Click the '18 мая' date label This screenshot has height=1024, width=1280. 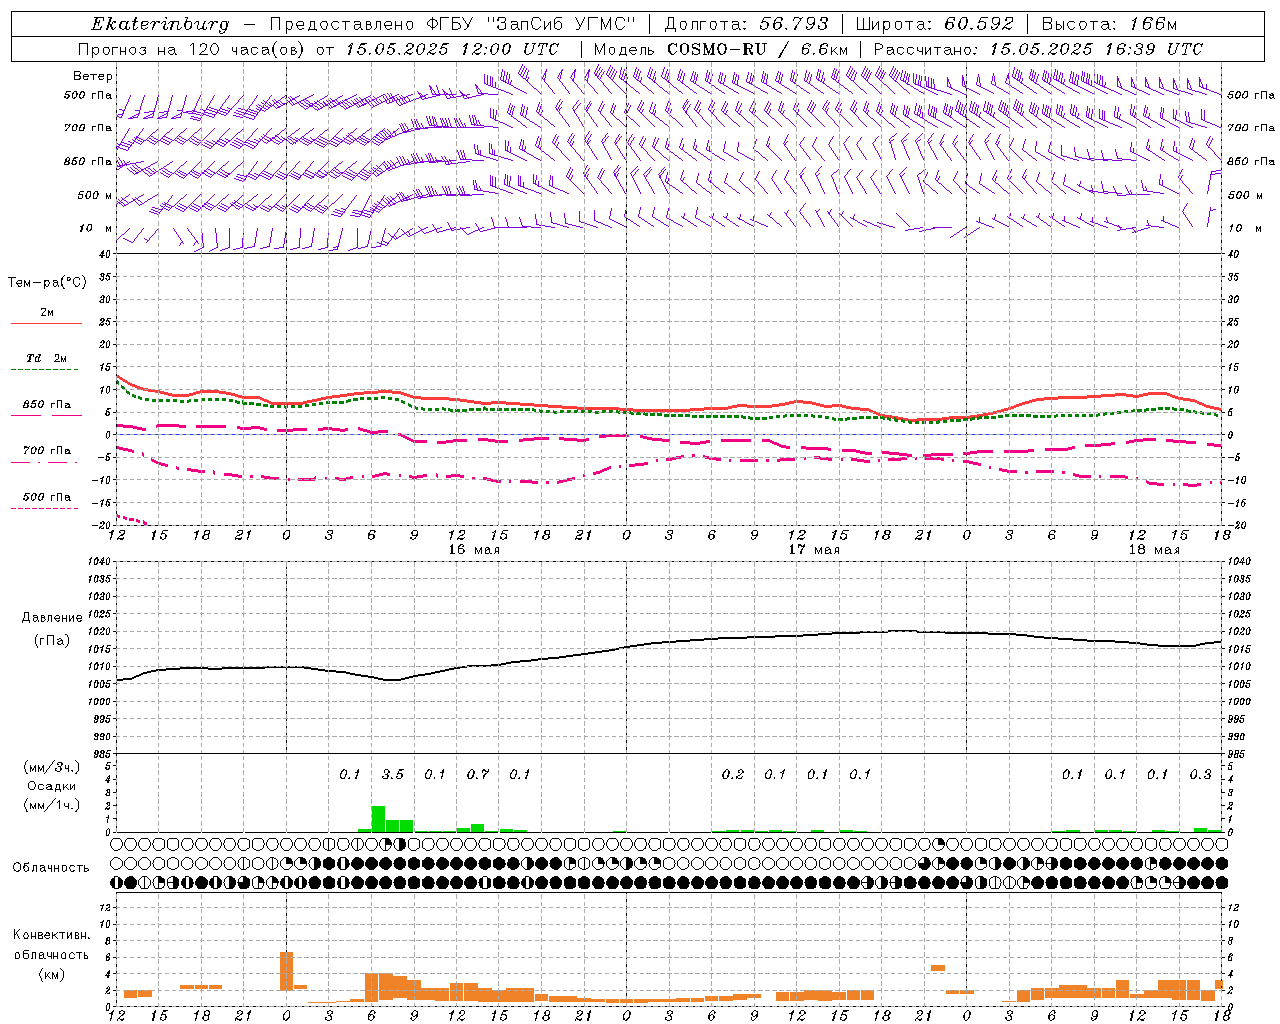pos(1154,550)
